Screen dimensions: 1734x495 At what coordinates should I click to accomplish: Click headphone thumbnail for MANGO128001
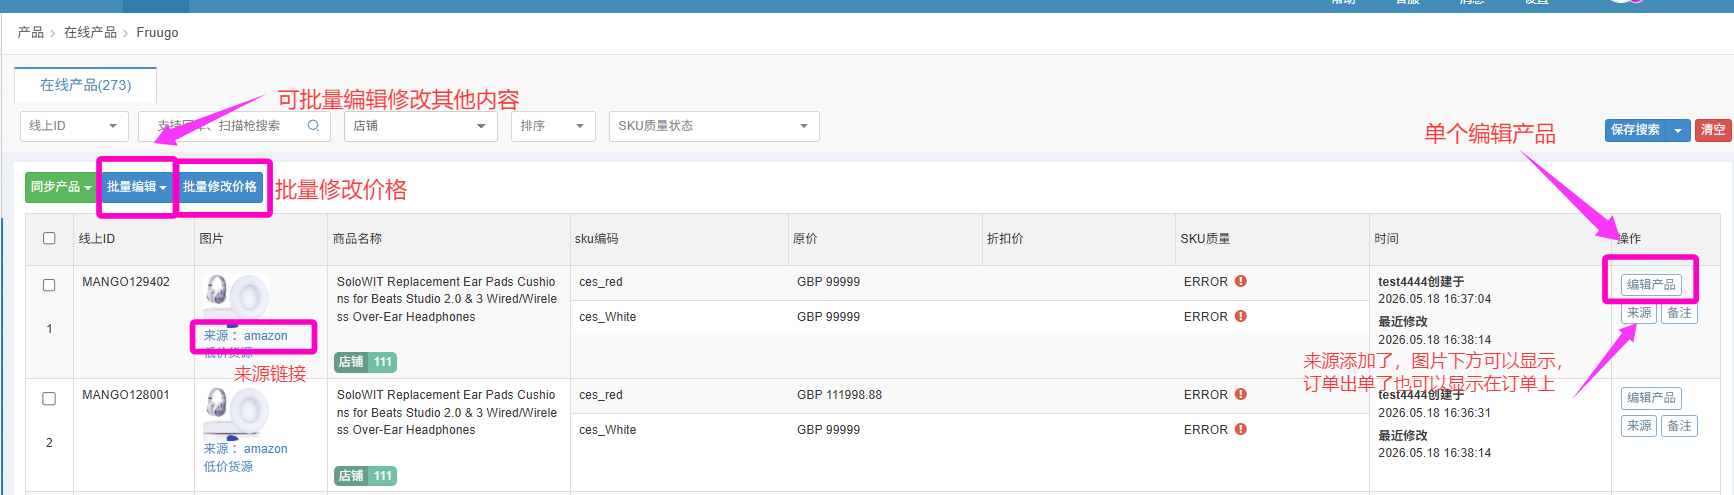point(236,413)
